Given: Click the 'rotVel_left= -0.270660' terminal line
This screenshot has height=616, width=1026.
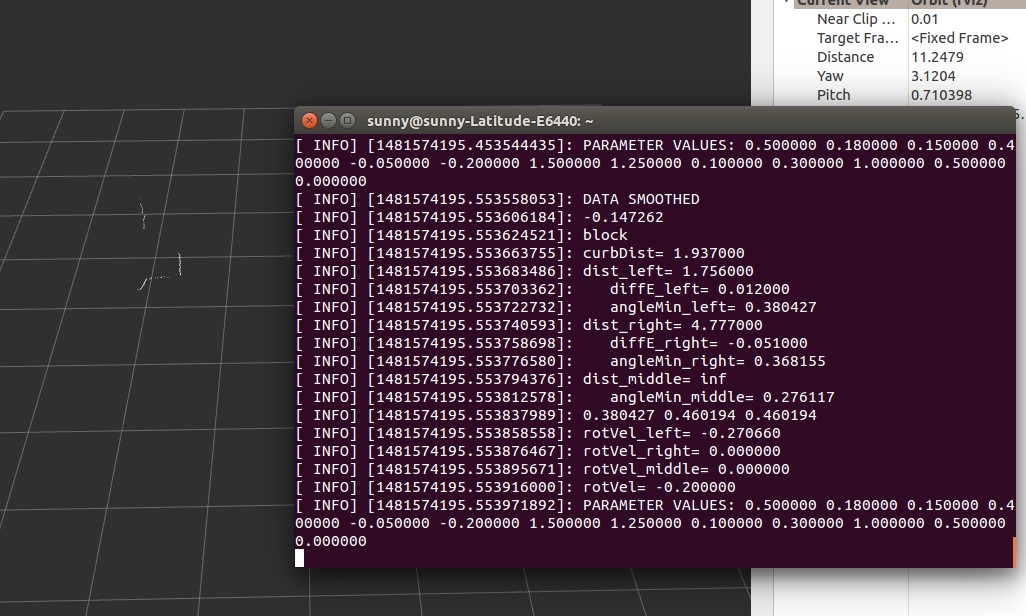Looking at the screenshot, I should point(682,433).
